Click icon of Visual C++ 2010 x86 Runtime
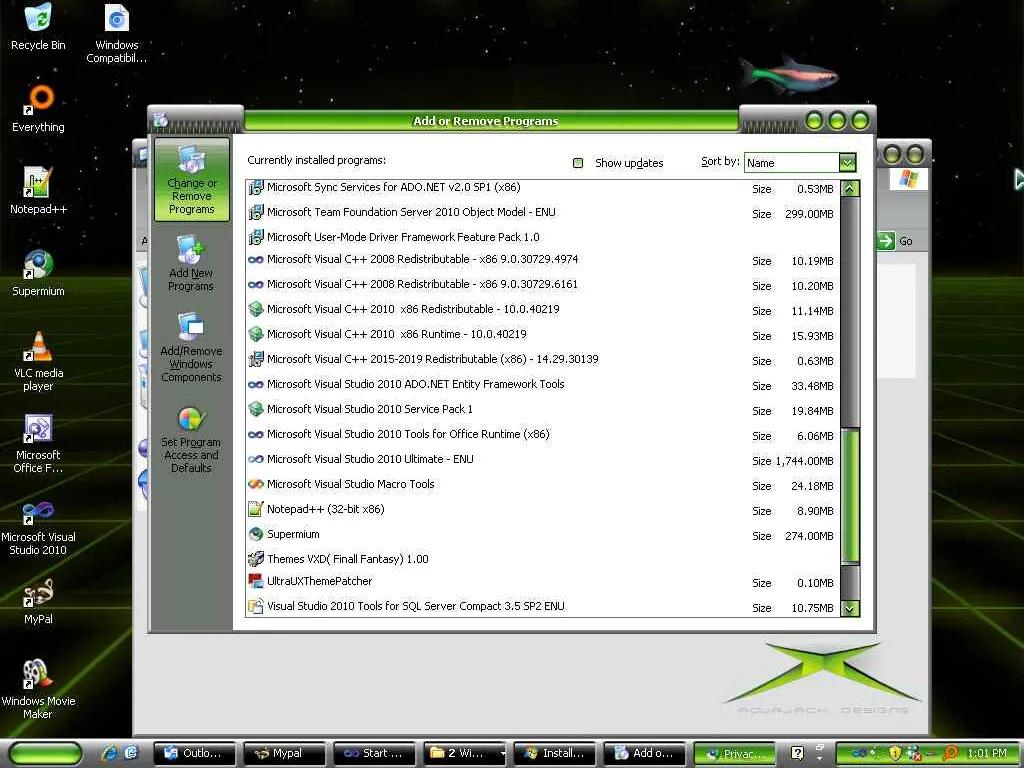 point(256,334)
